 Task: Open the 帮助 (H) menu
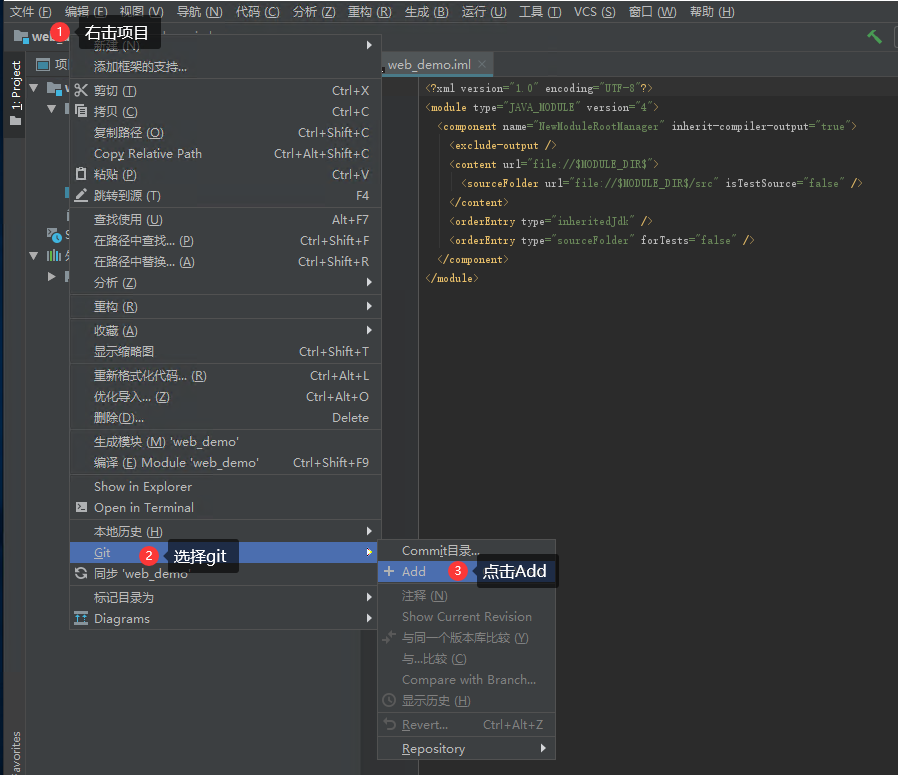pos(712,11)
